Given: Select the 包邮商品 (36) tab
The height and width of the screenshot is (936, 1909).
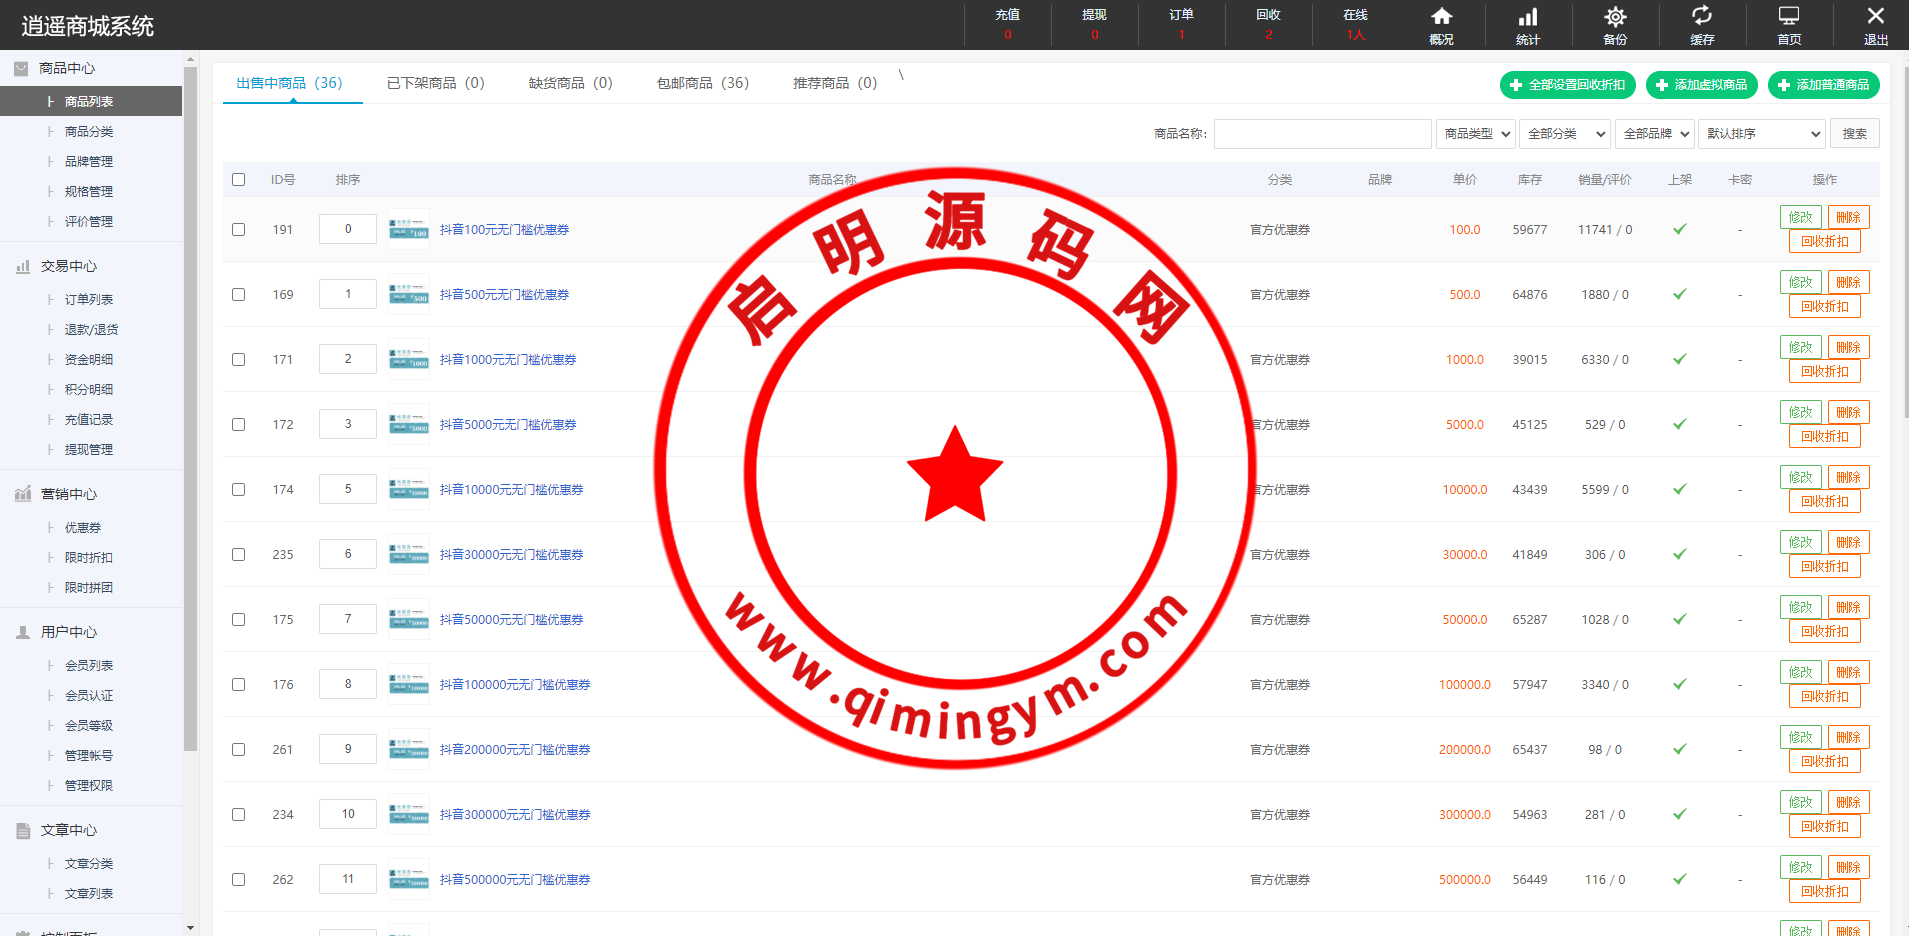Looking at the screenshot, I should 702,83.
